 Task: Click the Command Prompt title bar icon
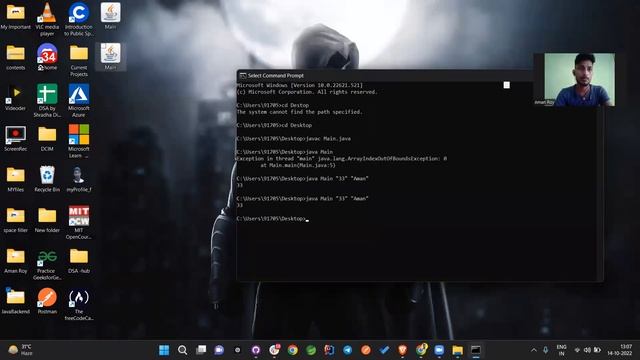pyautogui.click(x=243, y=76)
